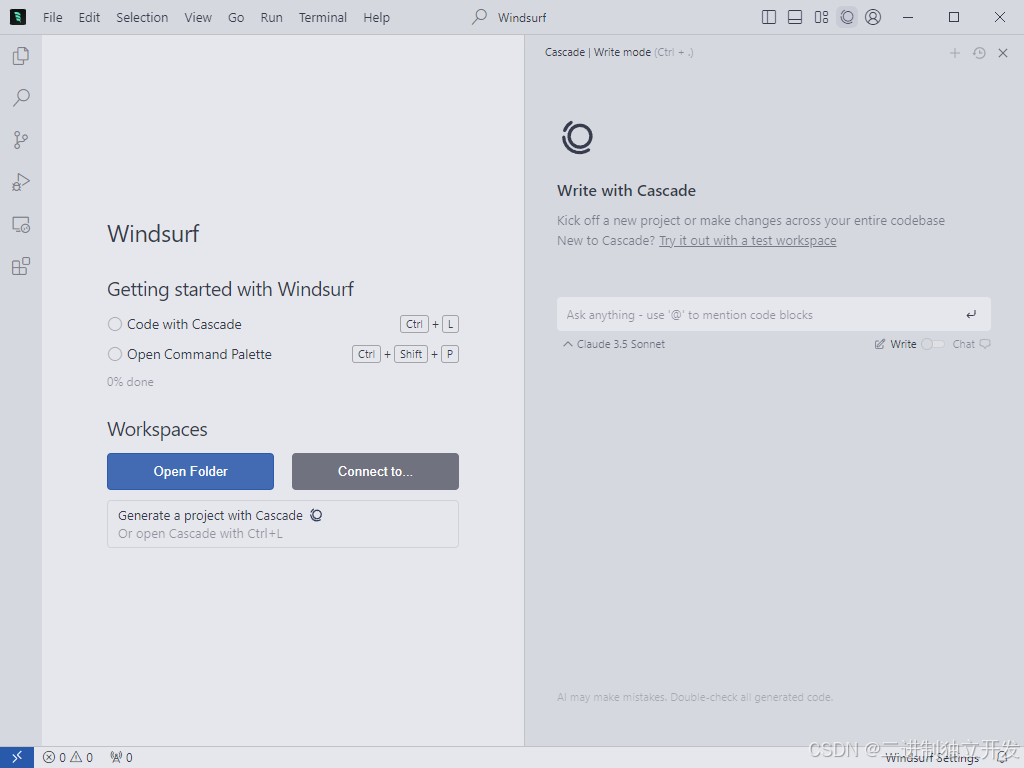The height and width of the screenshot is (768, 1024).
Task: Click Generate a project with Cascade card
Action: point(283,524)
